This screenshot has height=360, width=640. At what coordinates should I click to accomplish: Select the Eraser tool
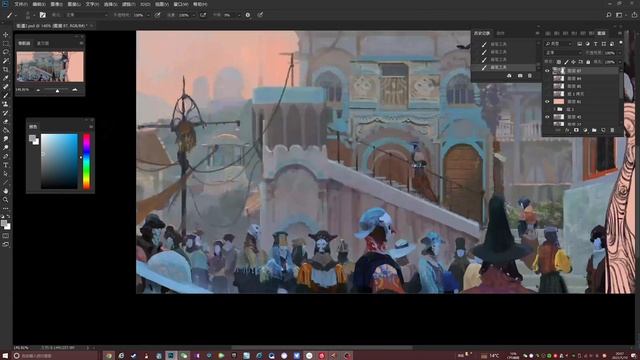[6, 122]
